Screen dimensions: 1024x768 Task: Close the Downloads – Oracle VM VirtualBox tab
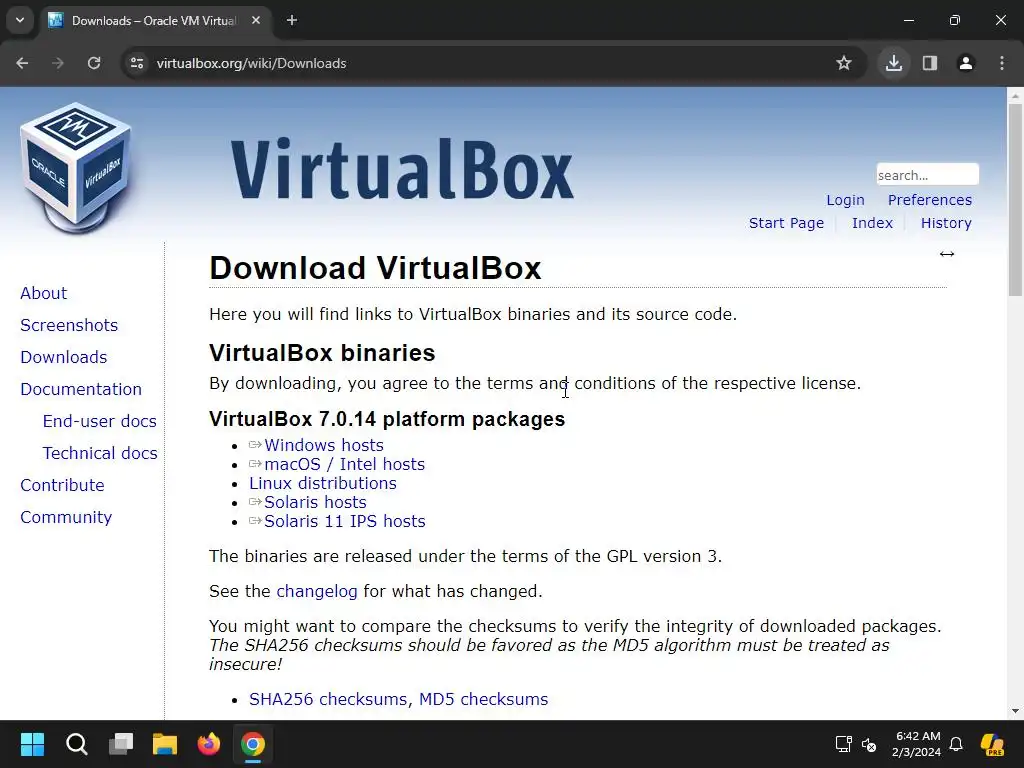click(x=256, y=20)
